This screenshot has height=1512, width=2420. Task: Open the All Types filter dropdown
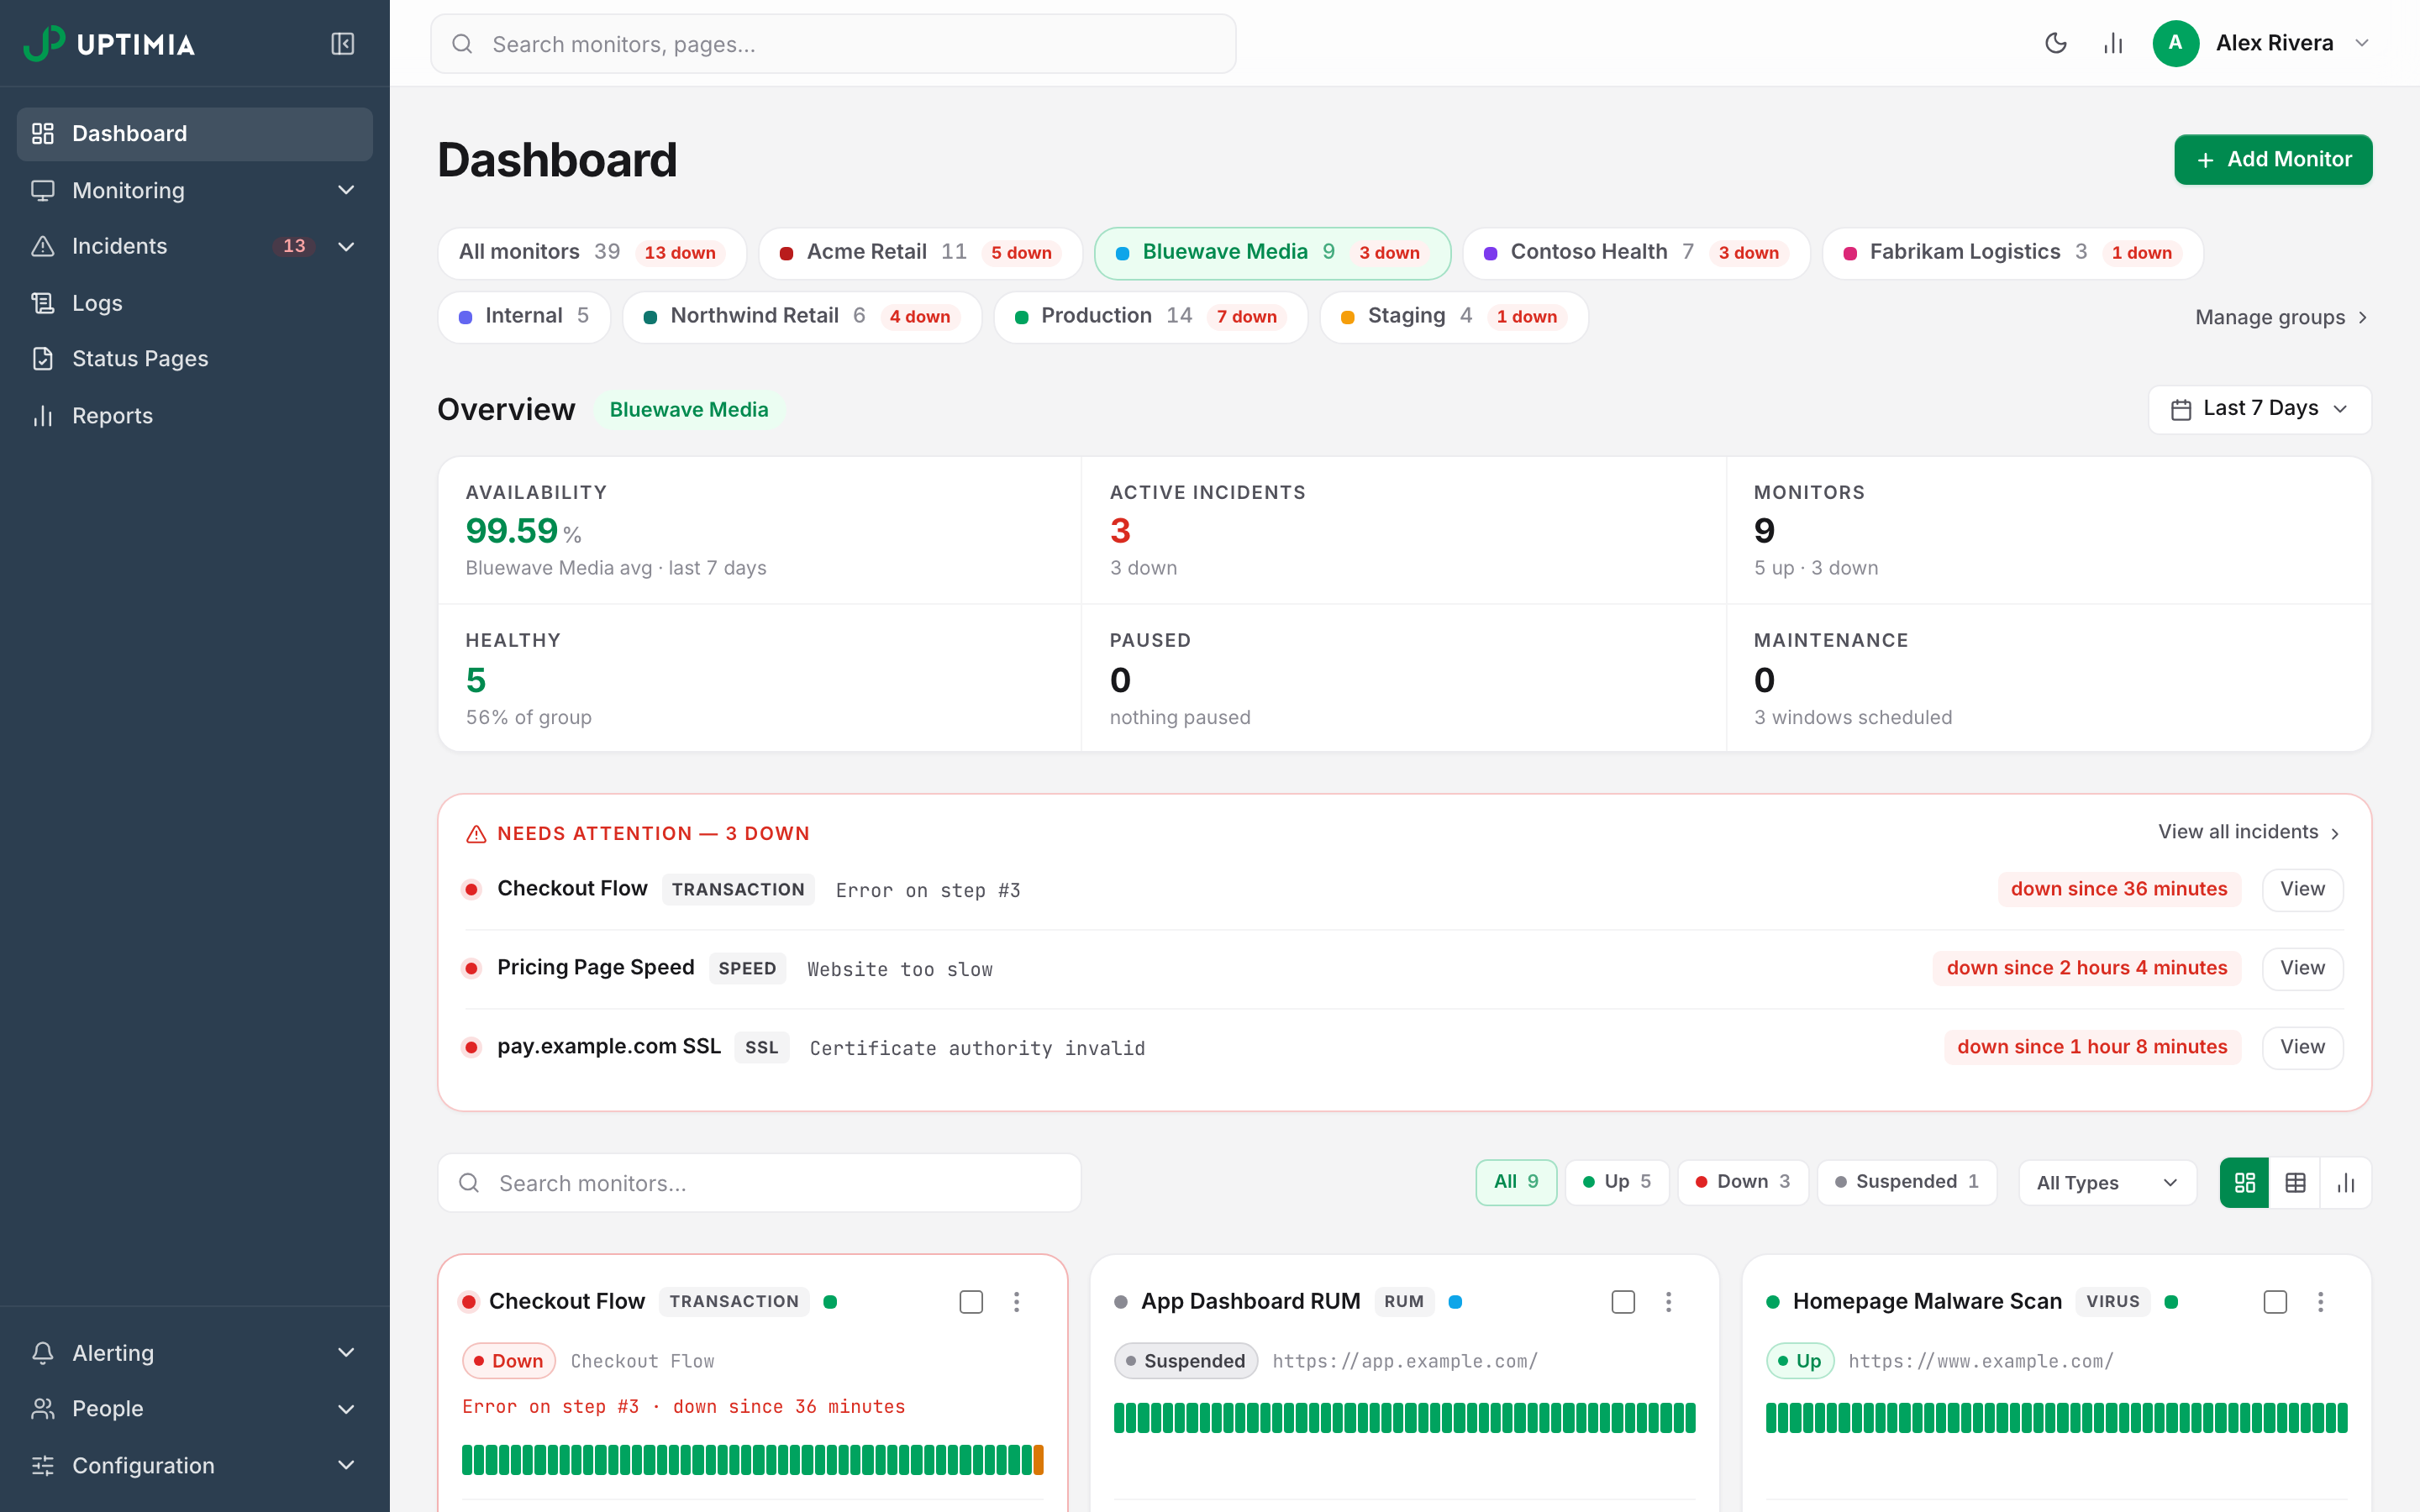pos(2107,1183)
